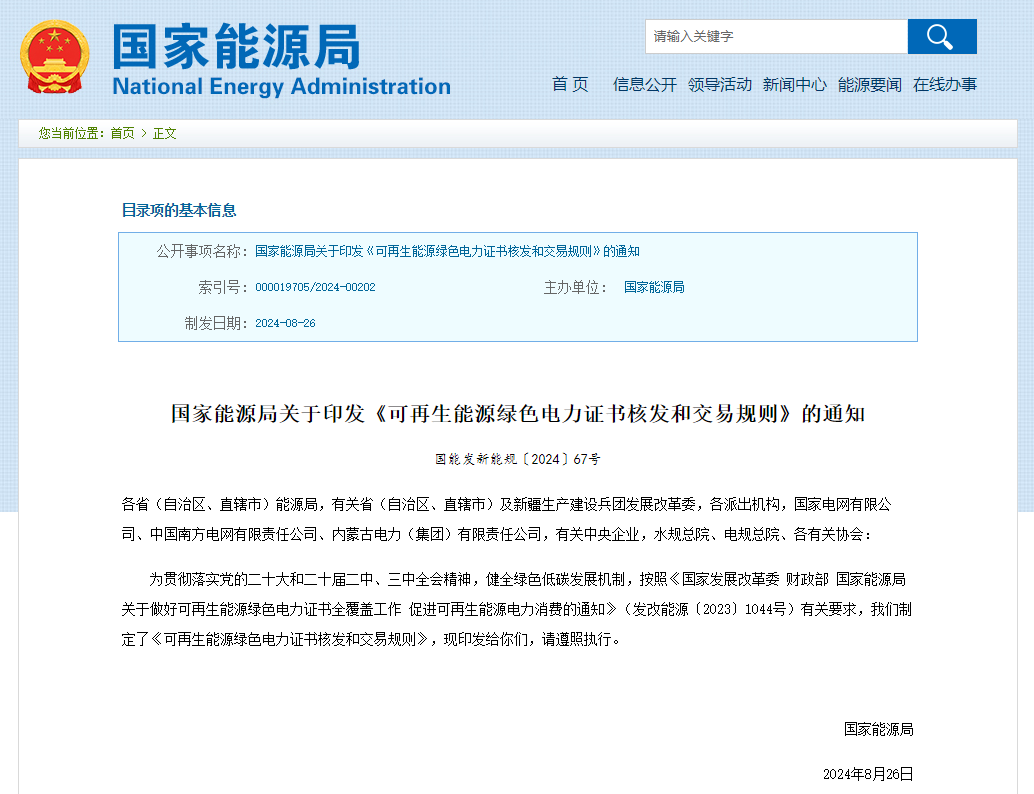
Task: Click the blue 公开事项名称 notice title
Action: click(x=447, y=251)
